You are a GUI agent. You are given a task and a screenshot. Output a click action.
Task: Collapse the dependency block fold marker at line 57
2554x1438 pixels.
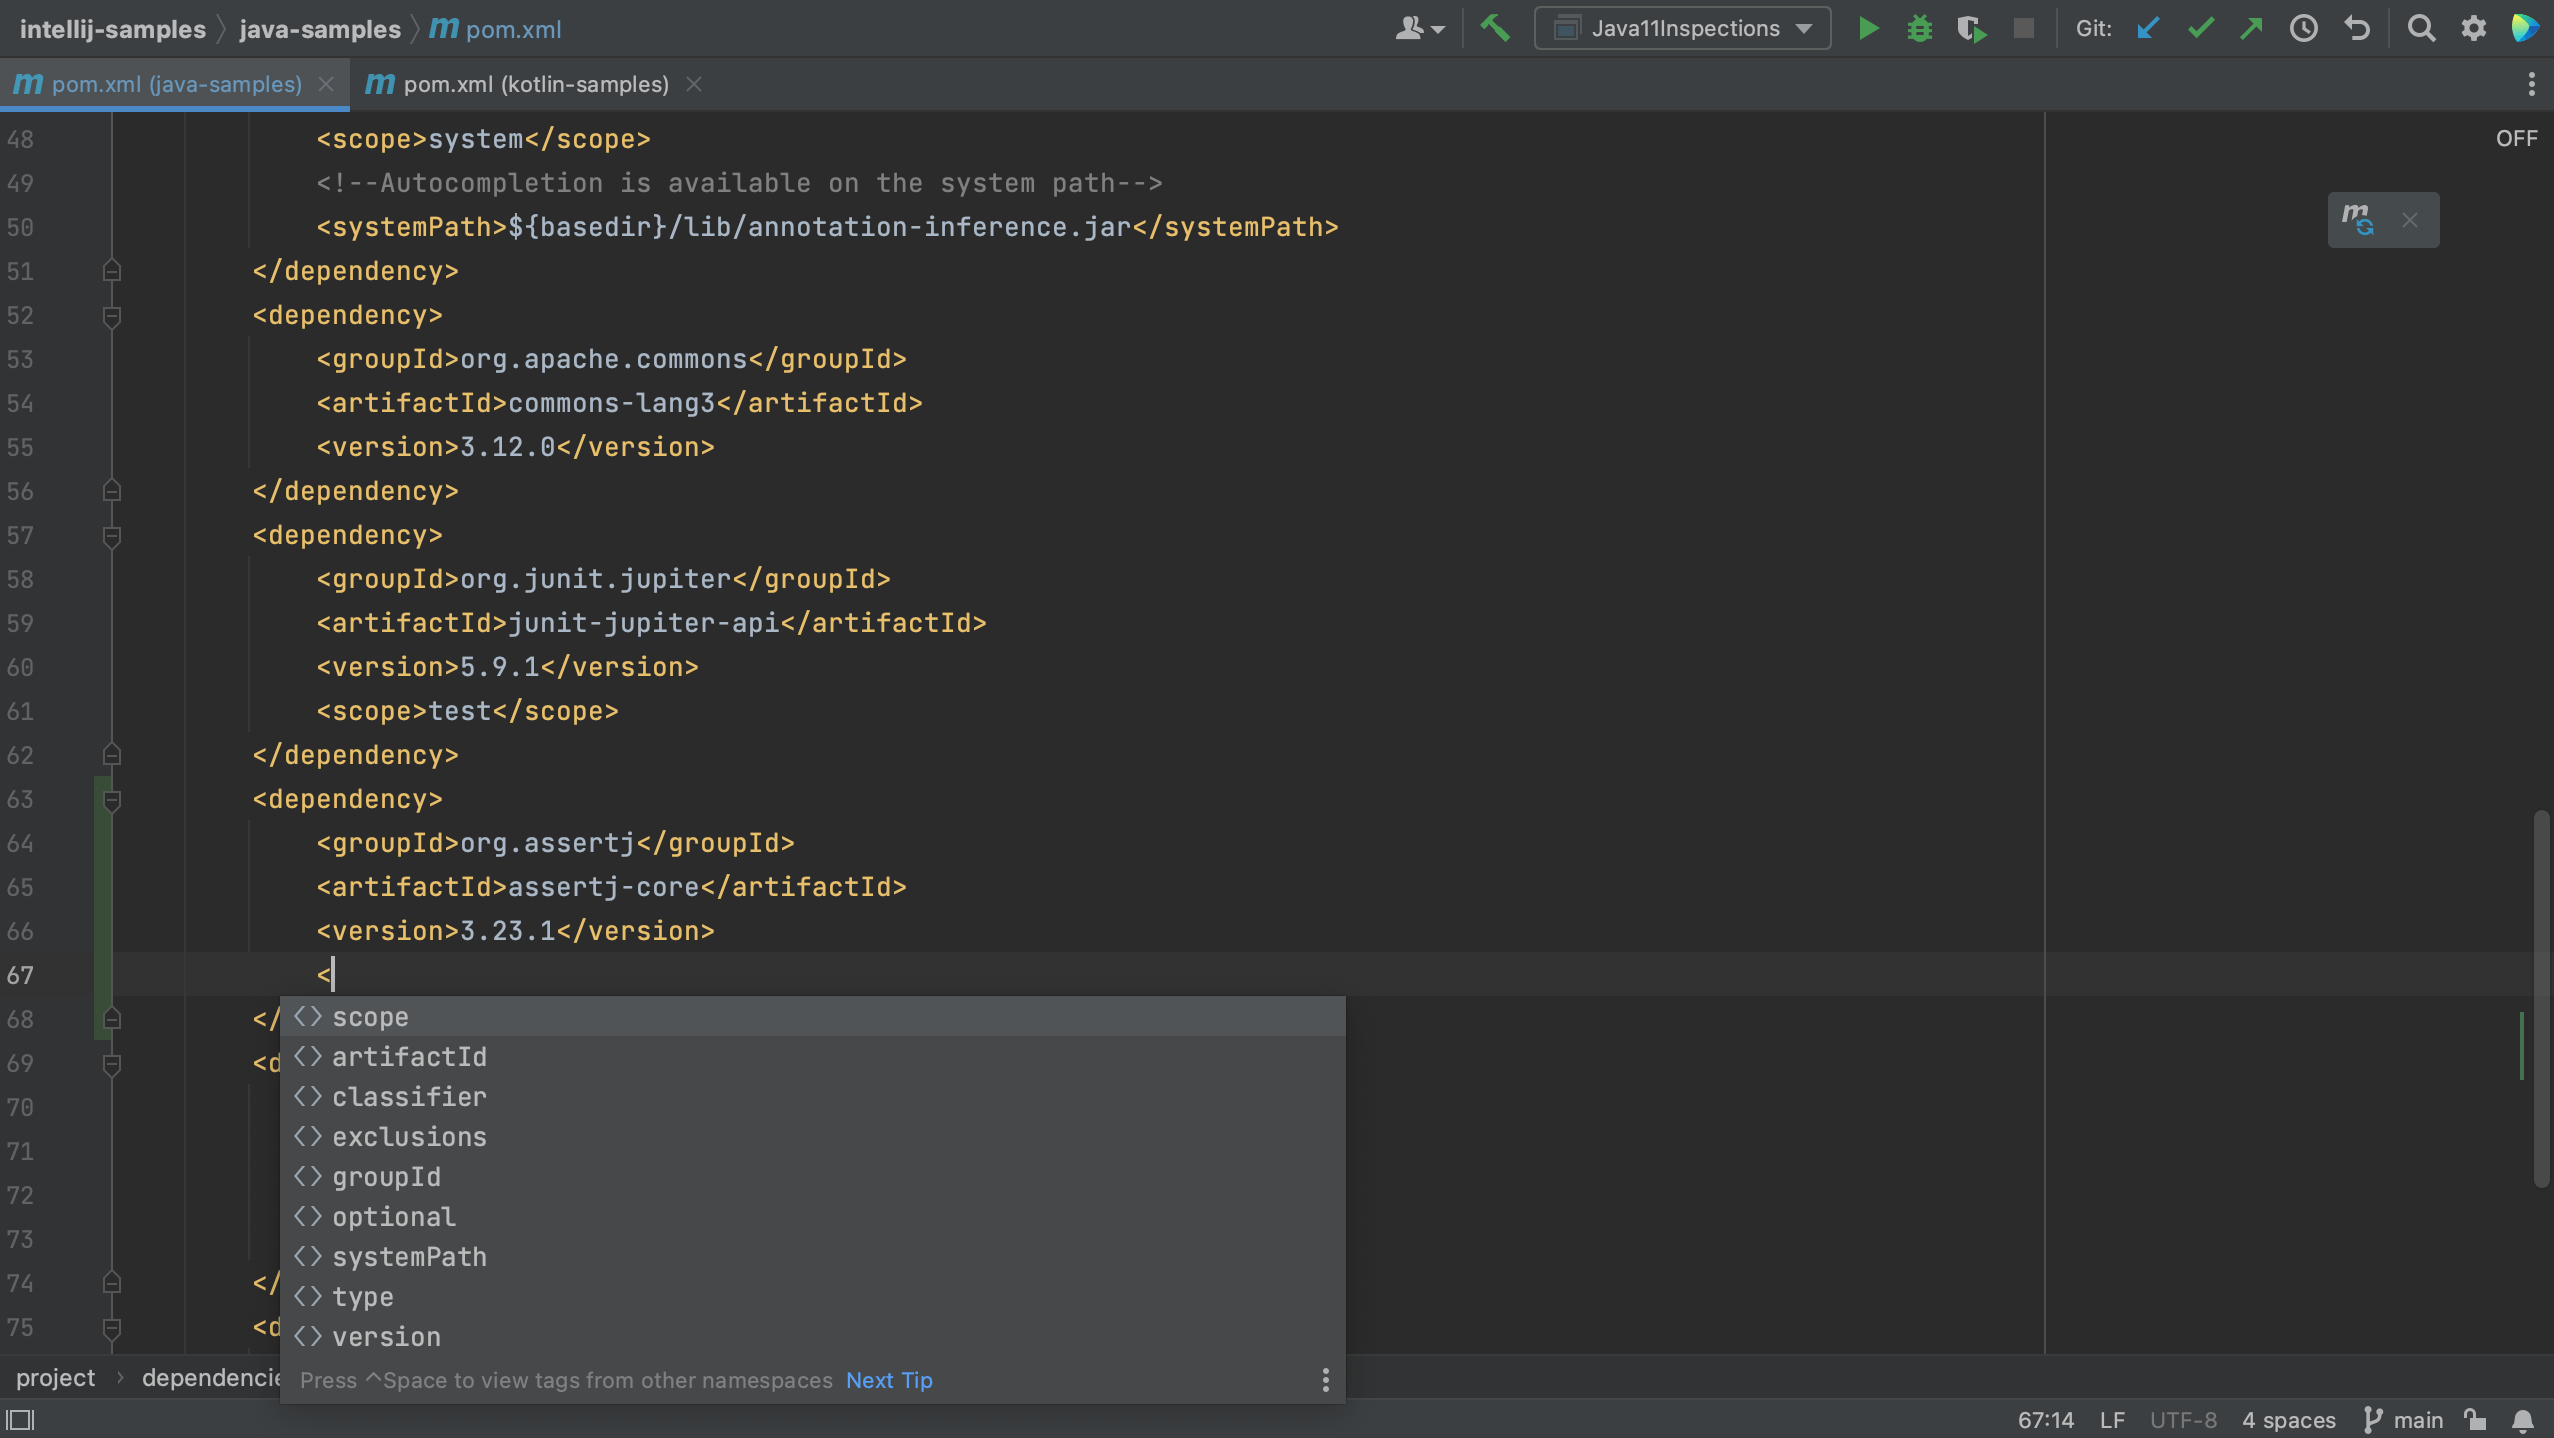coord(111,537)
